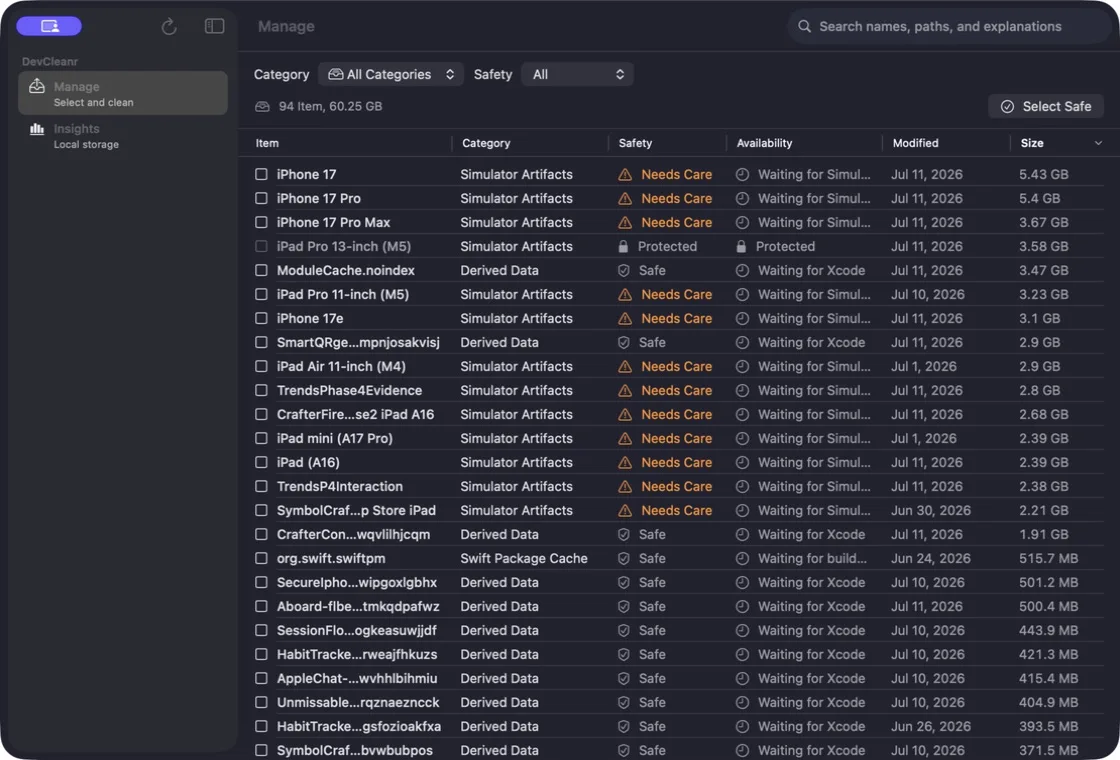Screen dimensions: 1120x760
Task: Click the Safe shield icon for Aboard-flbe row
Action: click(624, 606)
